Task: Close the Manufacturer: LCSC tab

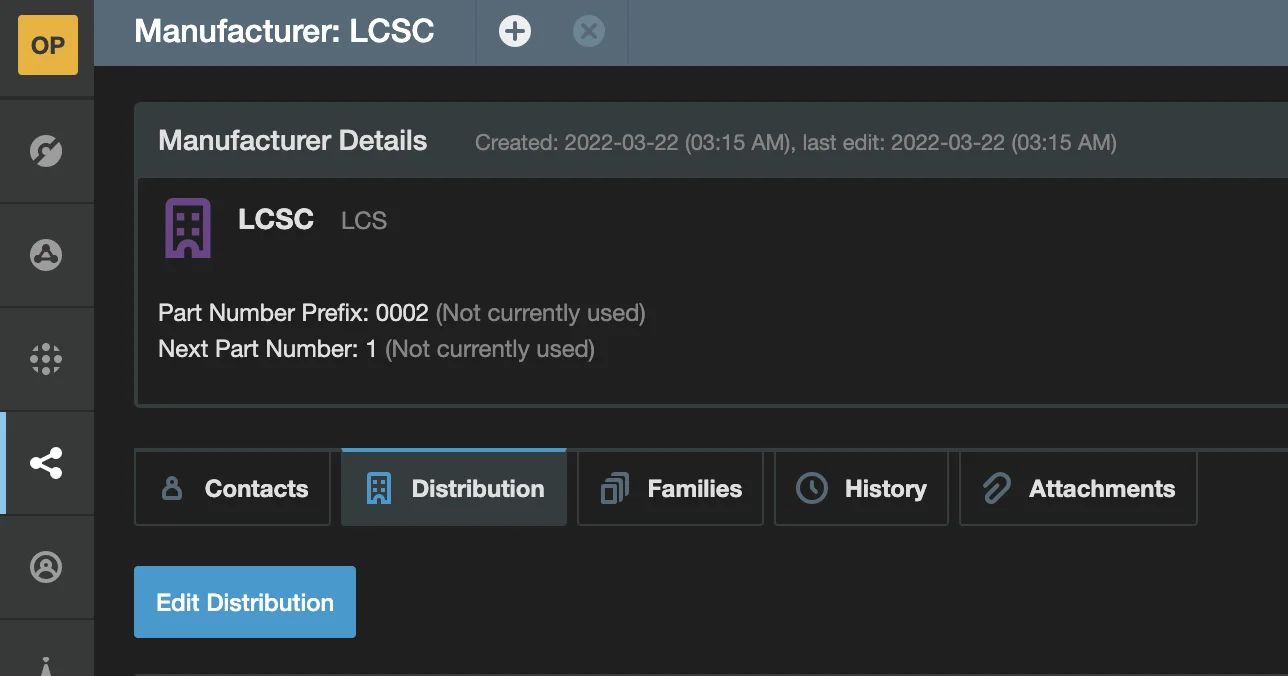Action: tap(589, 32)
